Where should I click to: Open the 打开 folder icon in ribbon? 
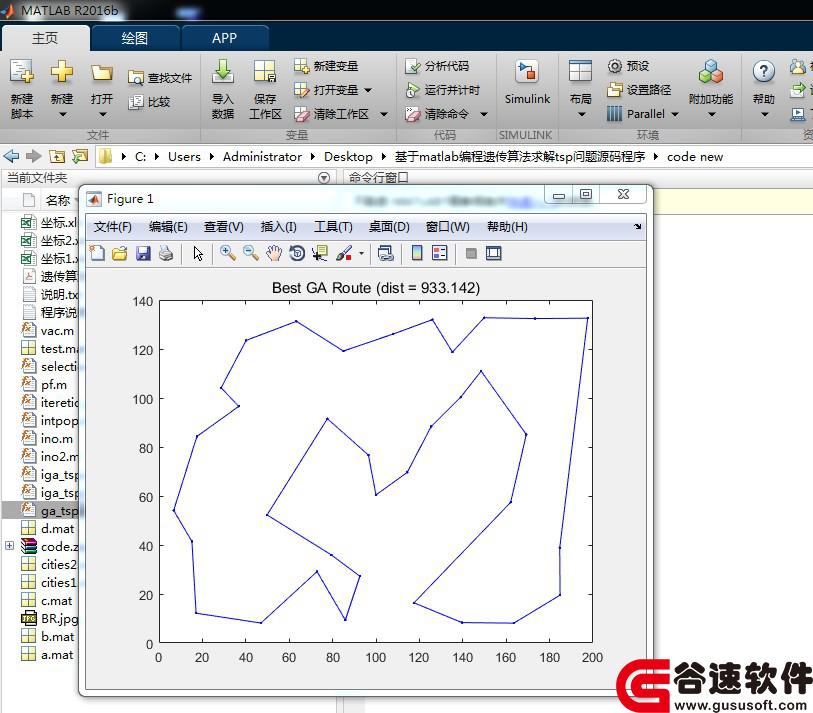click(102, 73)
